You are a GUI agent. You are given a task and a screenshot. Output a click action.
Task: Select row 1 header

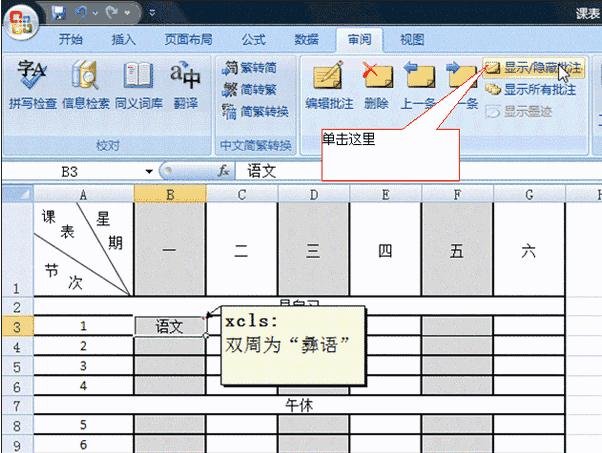coord(18,249)
